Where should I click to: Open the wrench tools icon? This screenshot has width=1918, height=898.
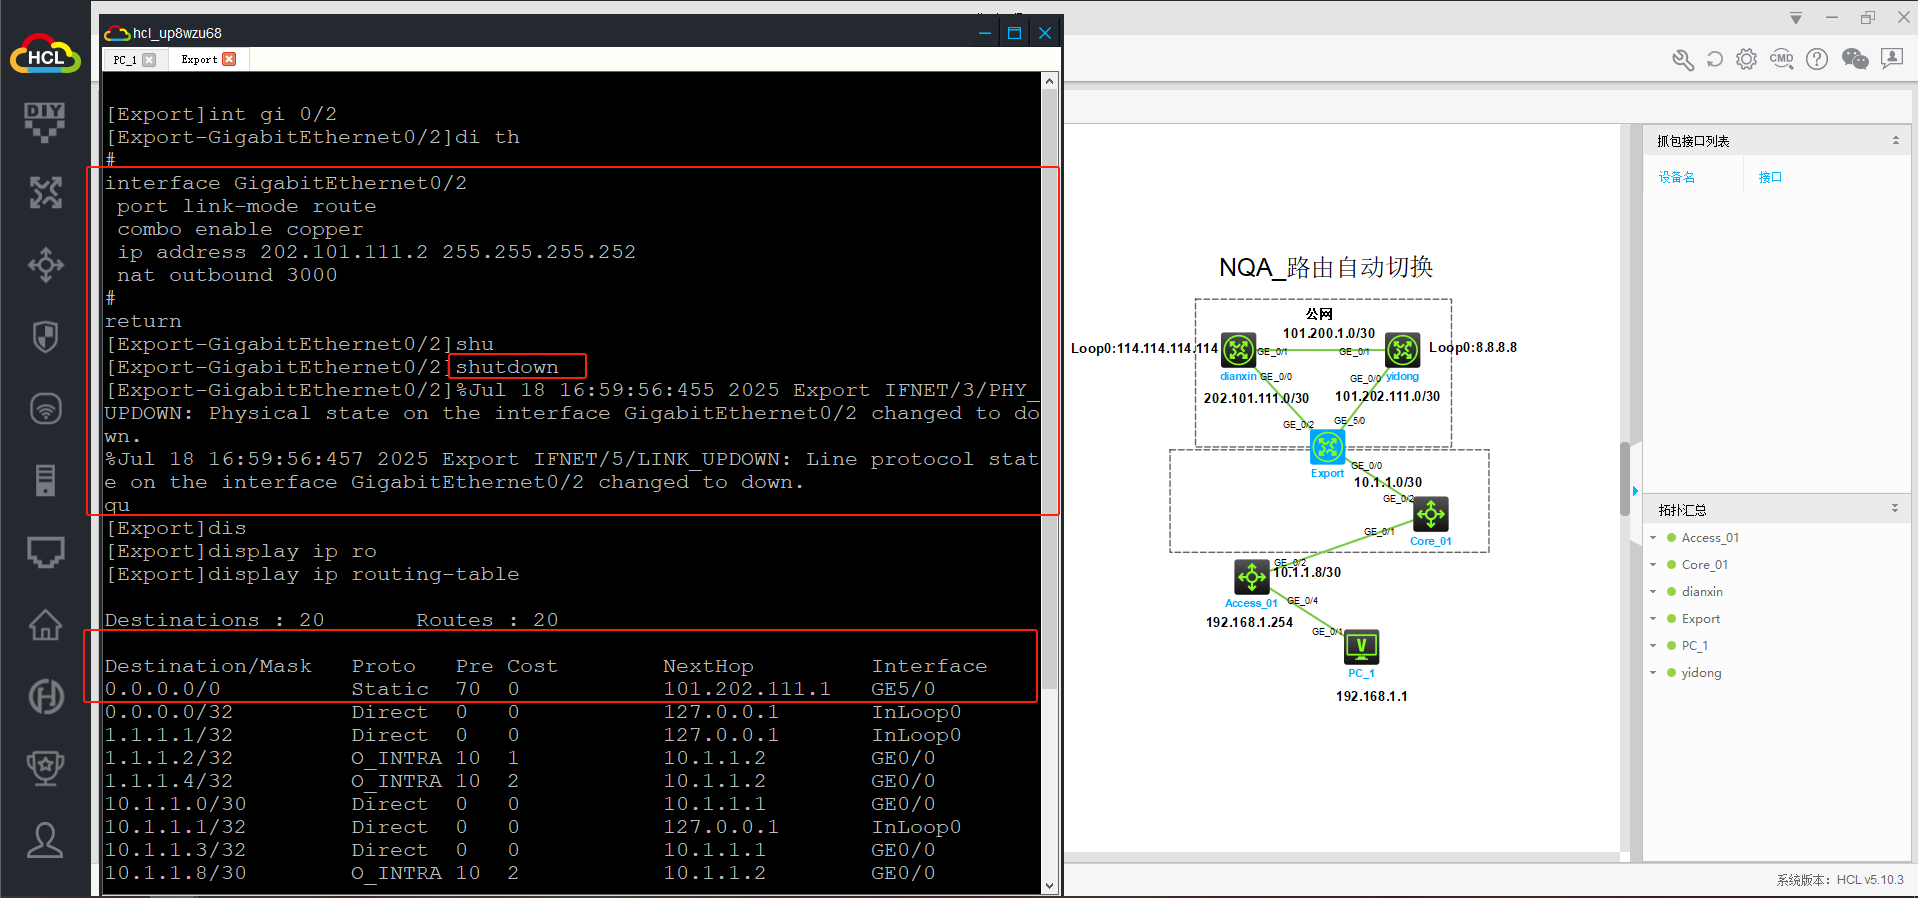coord(1683,60)
